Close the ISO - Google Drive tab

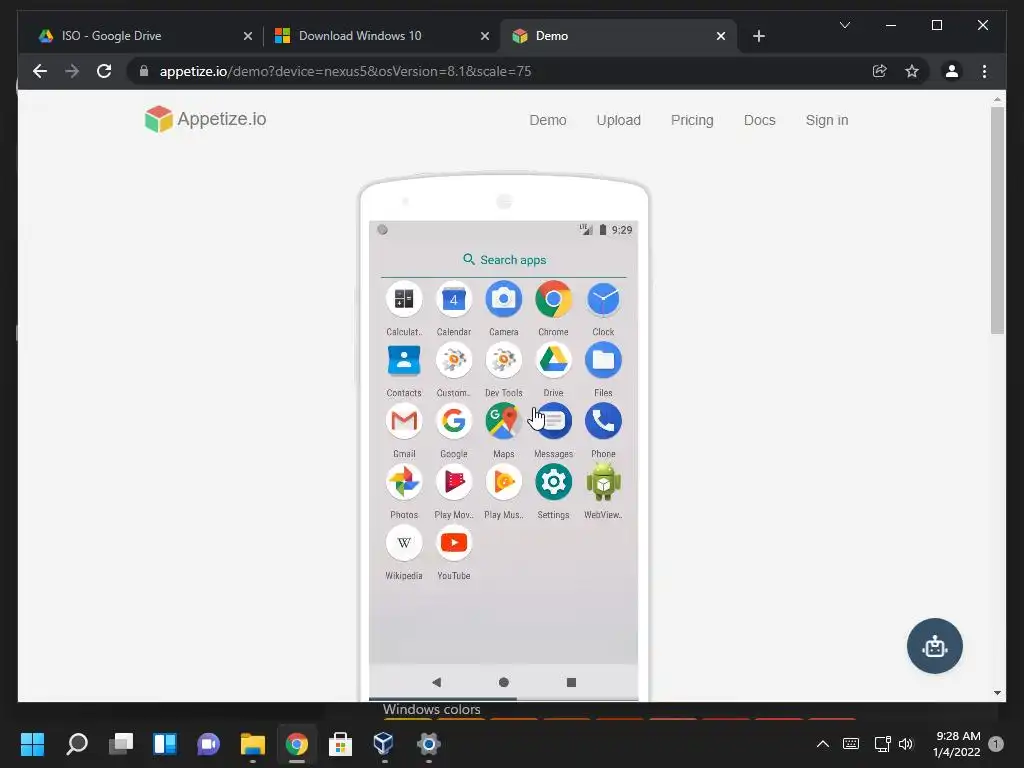click(x=248, y=36)
